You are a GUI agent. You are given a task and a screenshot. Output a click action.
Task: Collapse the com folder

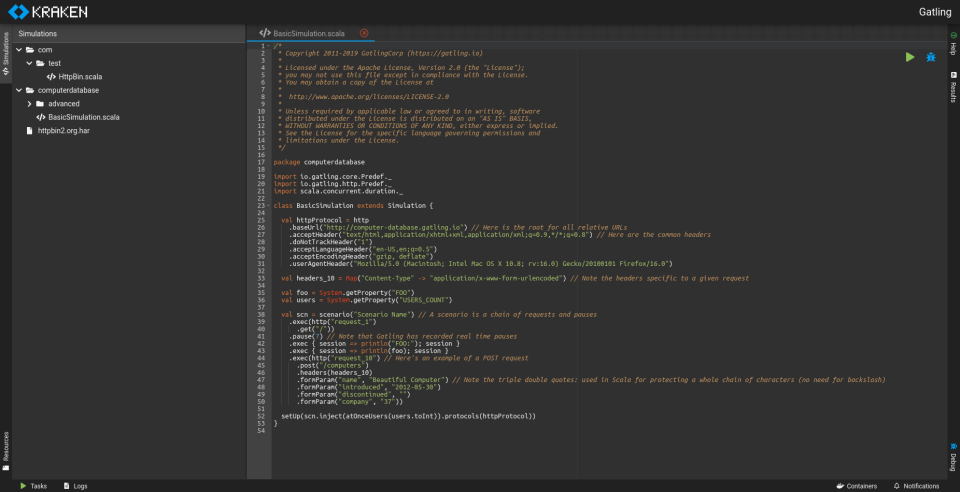tap(19, 49)
